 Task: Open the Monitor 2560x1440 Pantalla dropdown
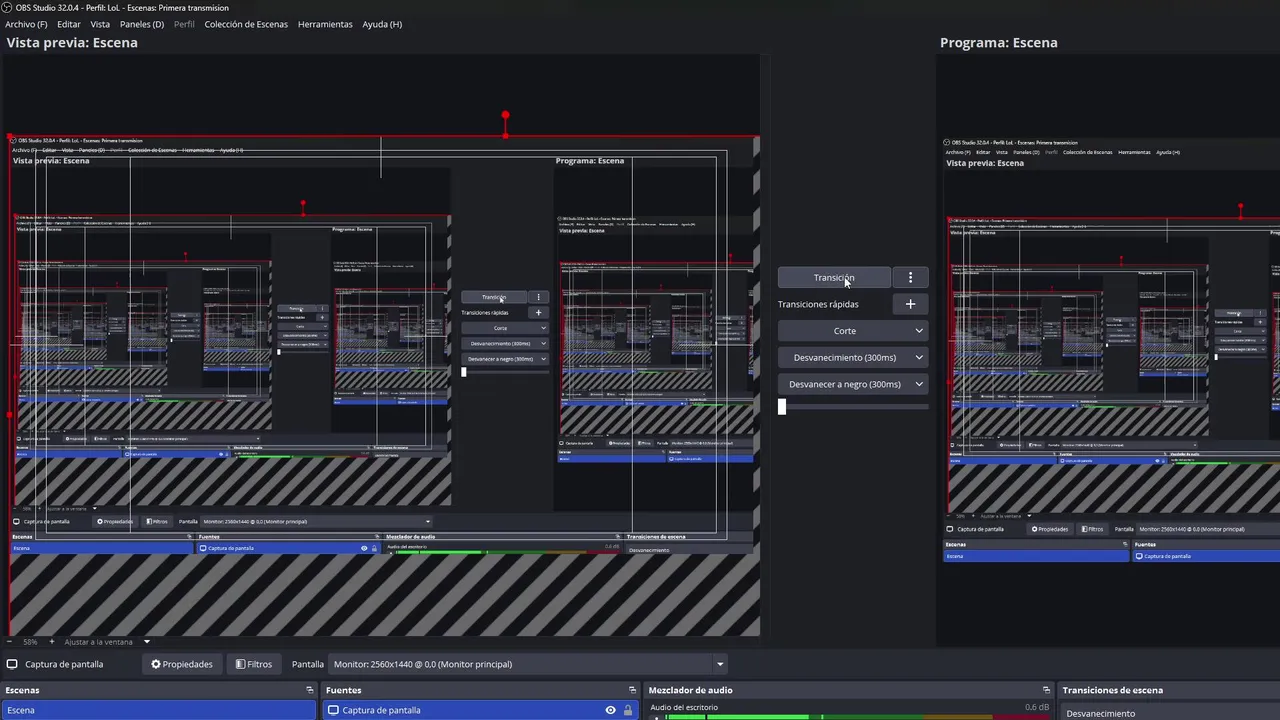pyautogui.click(x=528, y=664)
